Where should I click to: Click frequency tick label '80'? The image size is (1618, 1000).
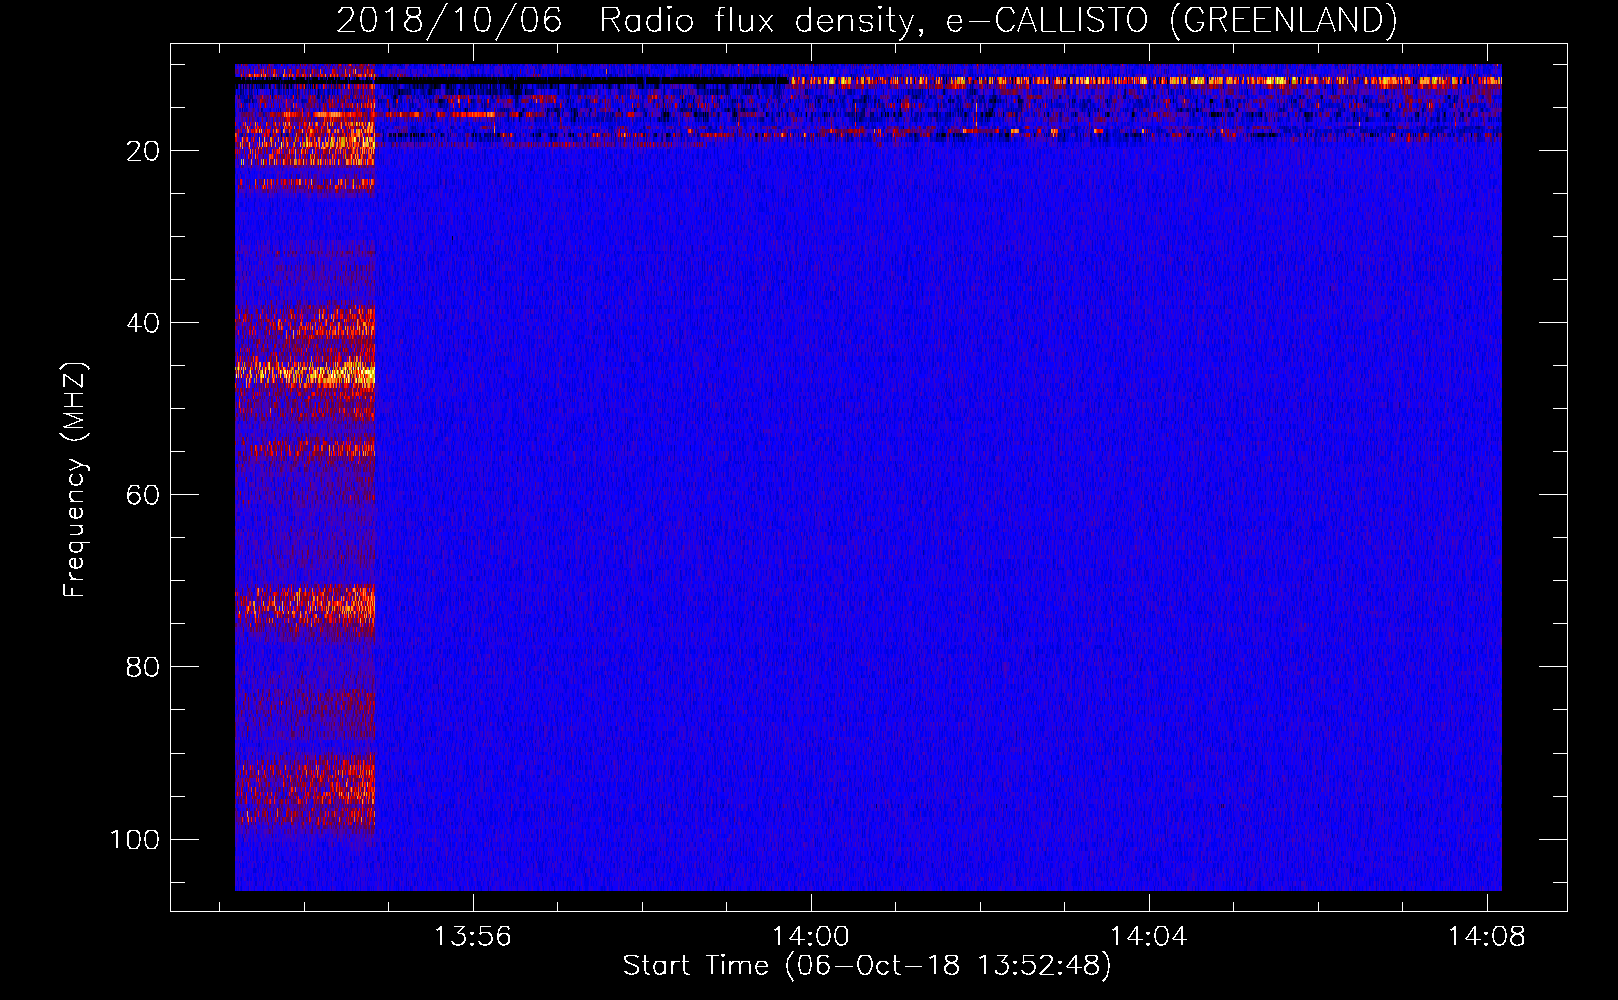(x=143, y=668)
